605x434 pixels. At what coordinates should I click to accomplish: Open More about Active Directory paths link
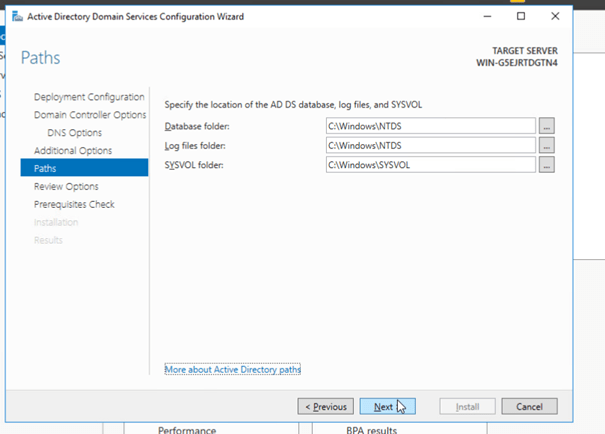click(232, 370)
